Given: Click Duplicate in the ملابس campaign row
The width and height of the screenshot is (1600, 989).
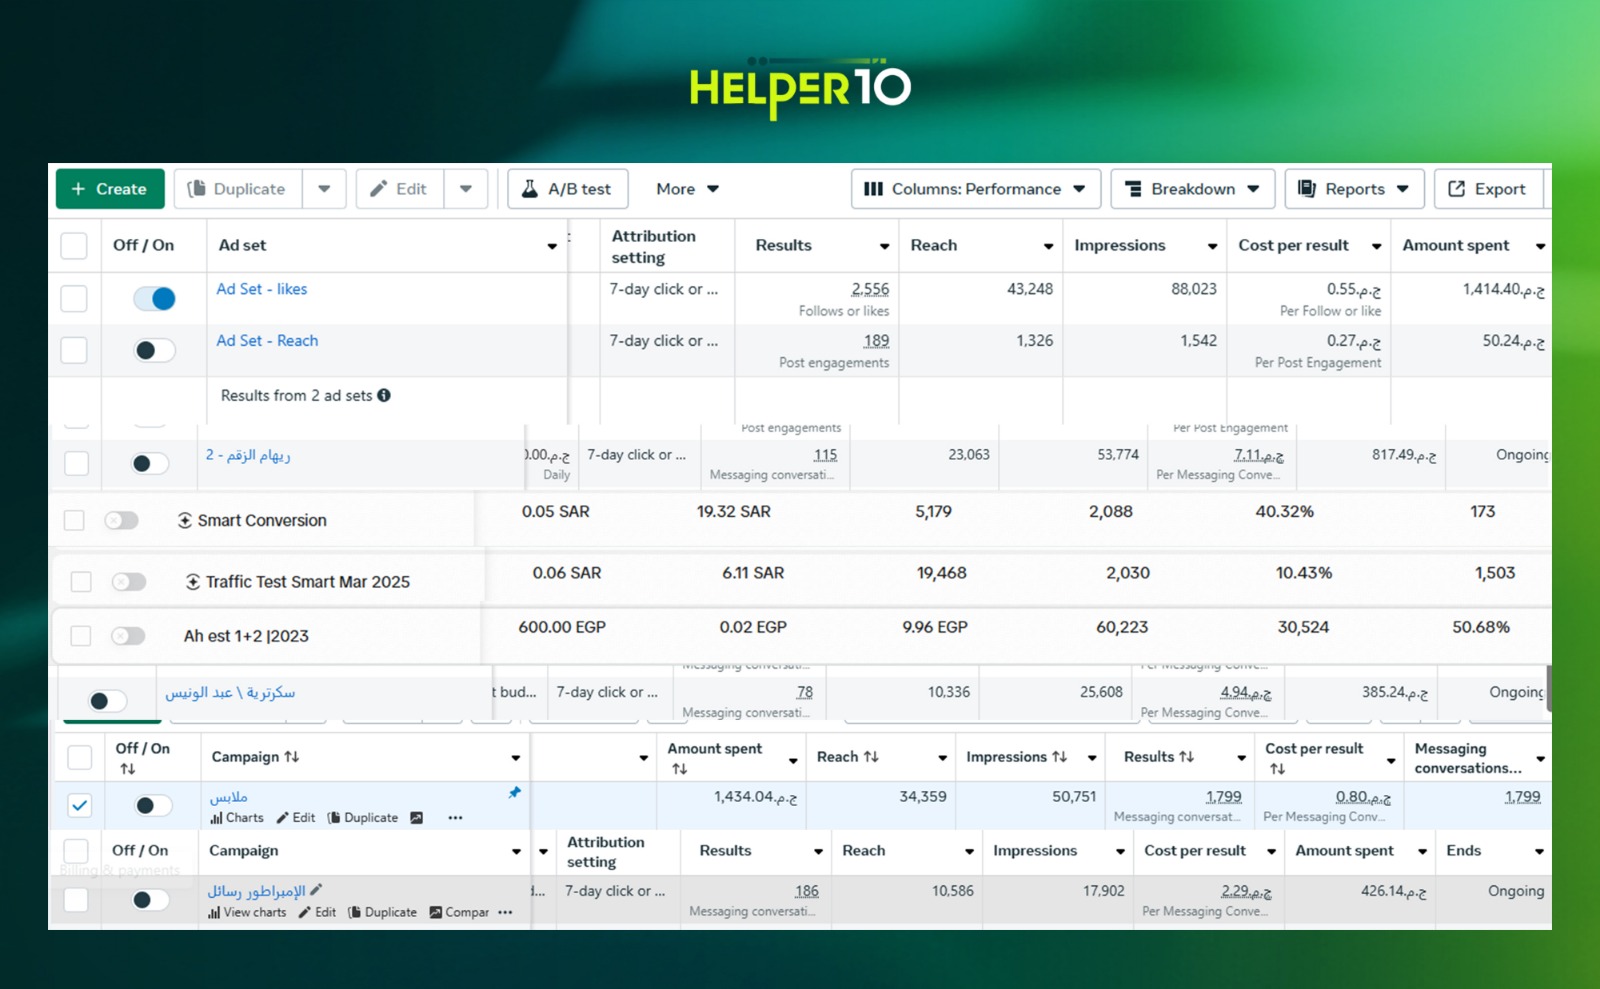Looking at the screenshot, I should tap(362, 817).
